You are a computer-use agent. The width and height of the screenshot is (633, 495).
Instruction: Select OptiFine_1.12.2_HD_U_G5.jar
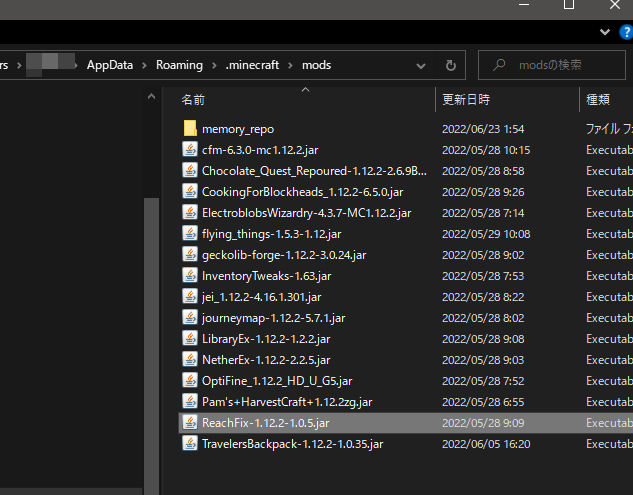tap(277, 381)
